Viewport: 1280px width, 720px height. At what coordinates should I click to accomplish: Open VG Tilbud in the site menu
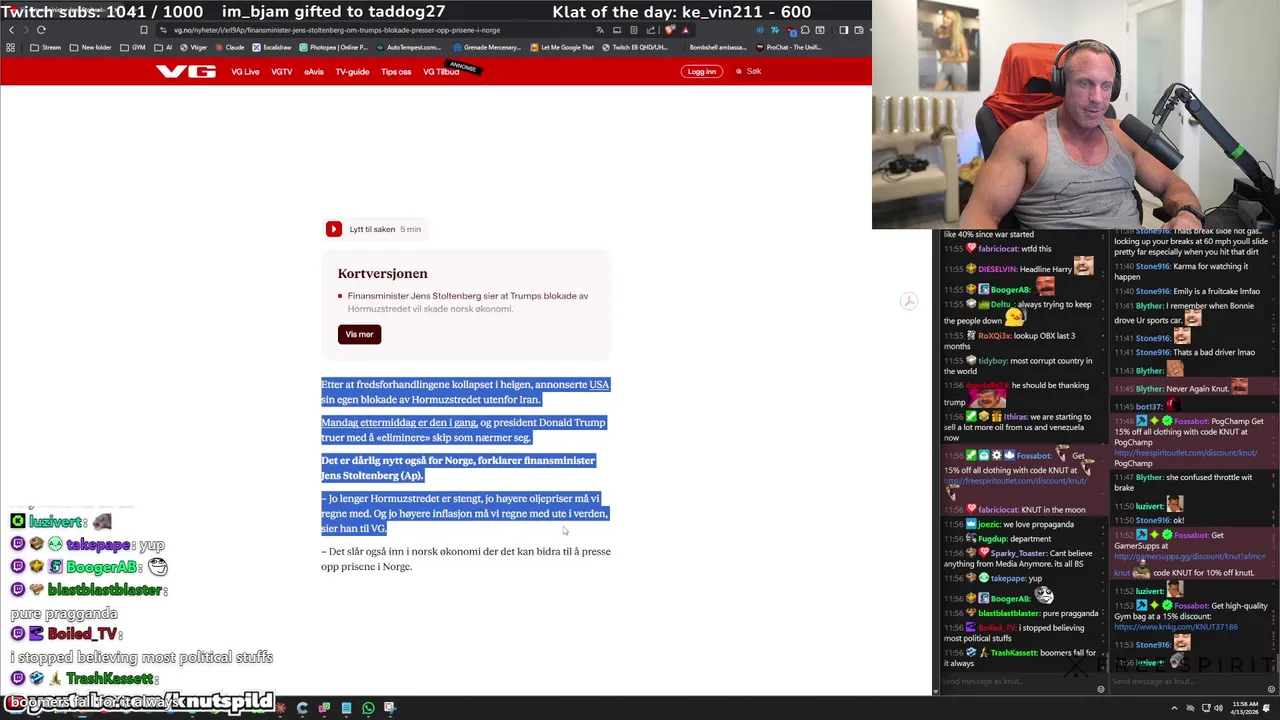[441, 72]
